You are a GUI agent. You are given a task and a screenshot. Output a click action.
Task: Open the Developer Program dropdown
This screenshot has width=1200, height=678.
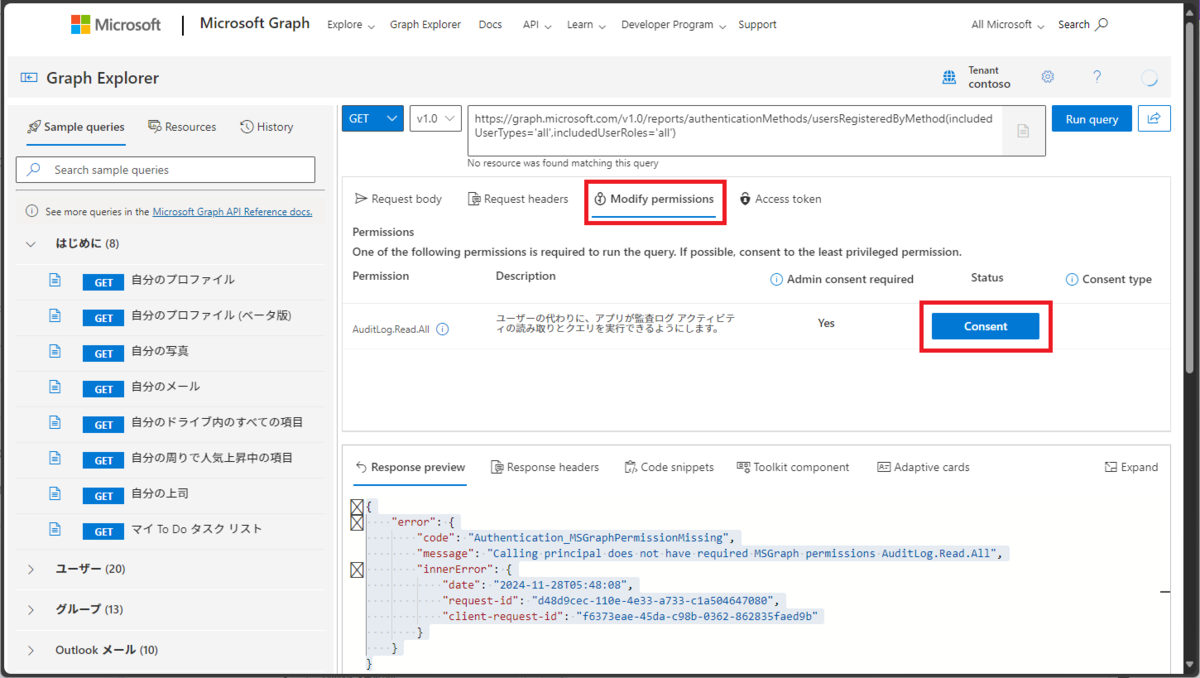[673, 25]
